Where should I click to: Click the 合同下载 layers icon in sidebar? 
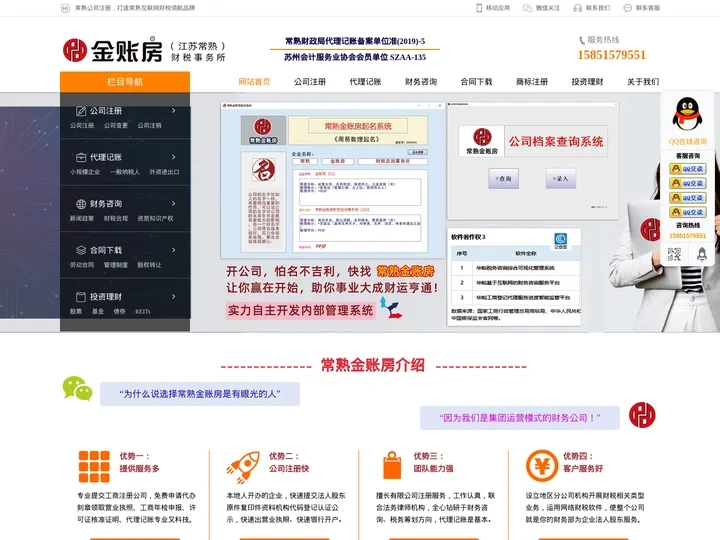click(81, 250)
